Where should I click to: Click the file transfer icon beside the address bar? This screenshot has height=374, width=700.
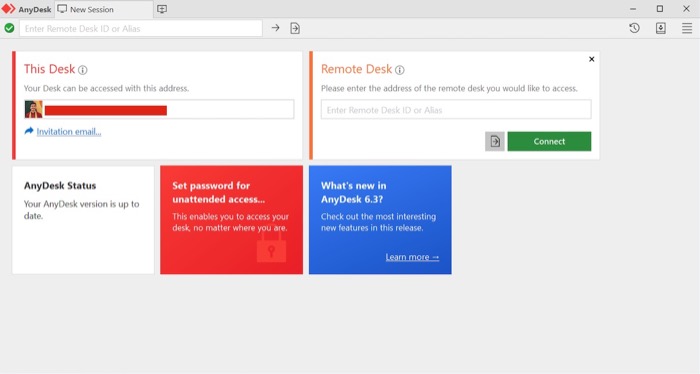[x=295, y=29]
